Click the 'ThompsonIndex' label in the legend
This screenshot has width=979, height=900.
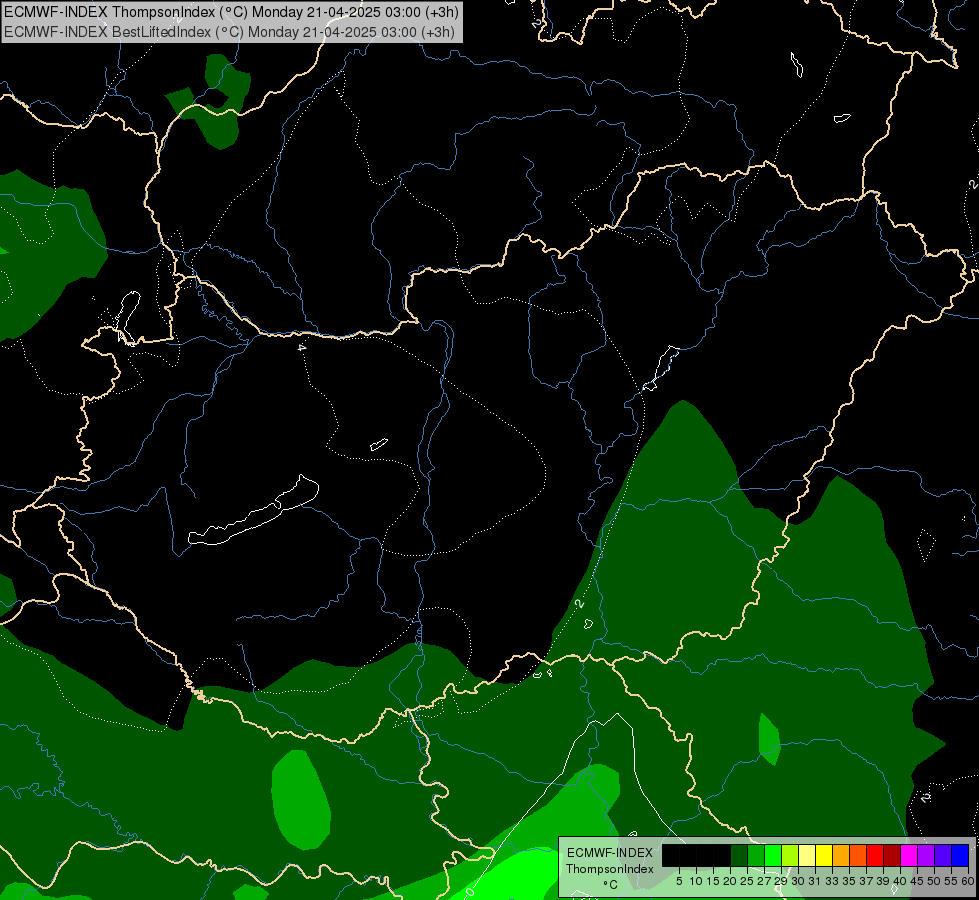pyautogui.click(x=609, y=869)
